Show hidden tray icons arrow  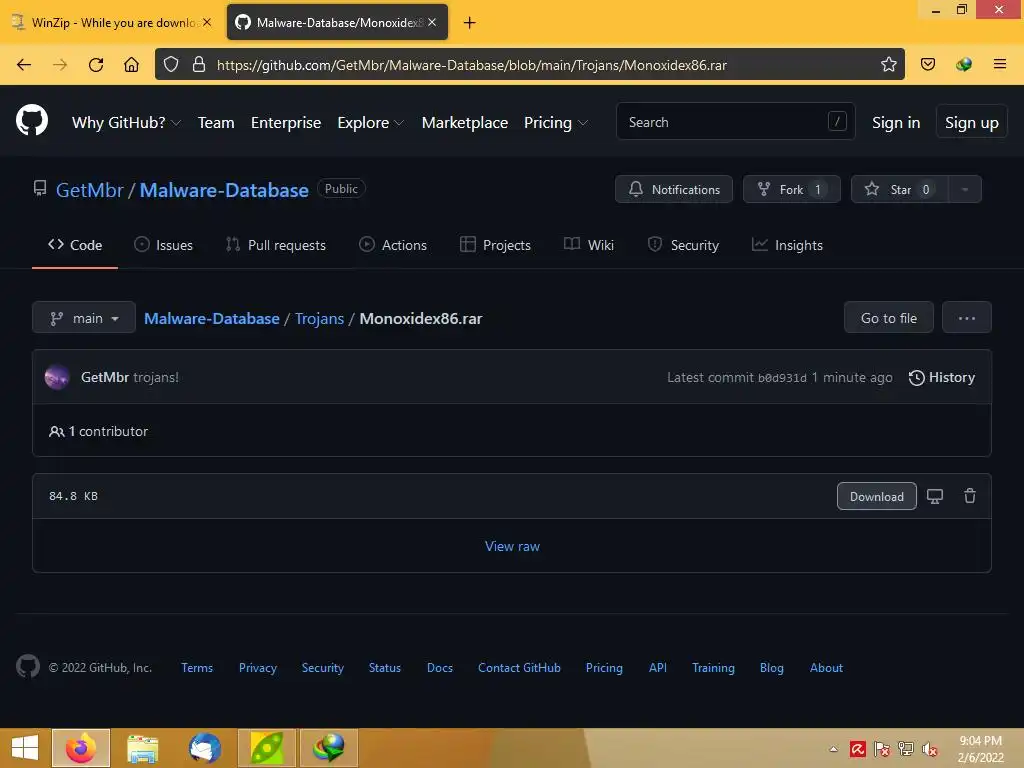coord(833,749)
